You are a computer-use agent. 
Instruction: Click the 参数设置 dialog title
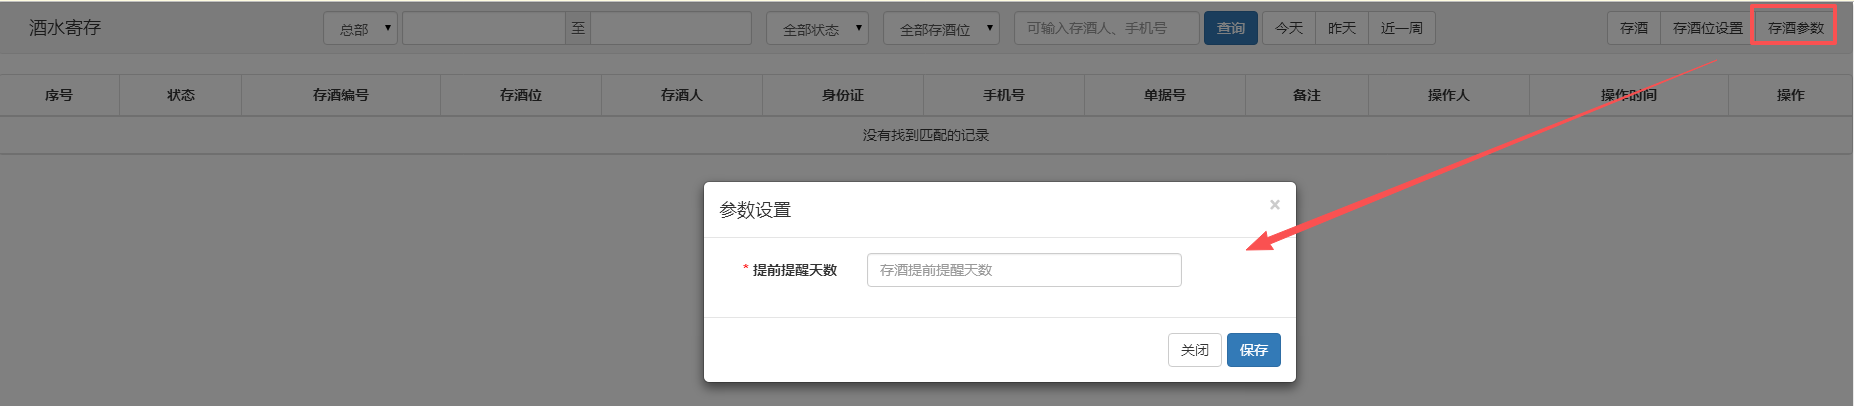(x=755, y=210)
